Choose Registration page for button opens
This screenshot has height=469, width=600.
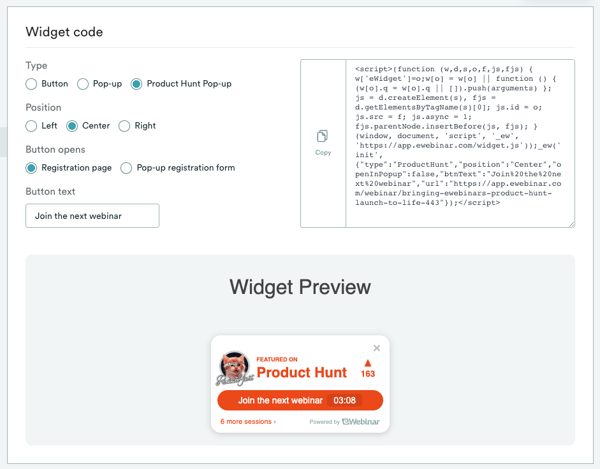(32, 168)
